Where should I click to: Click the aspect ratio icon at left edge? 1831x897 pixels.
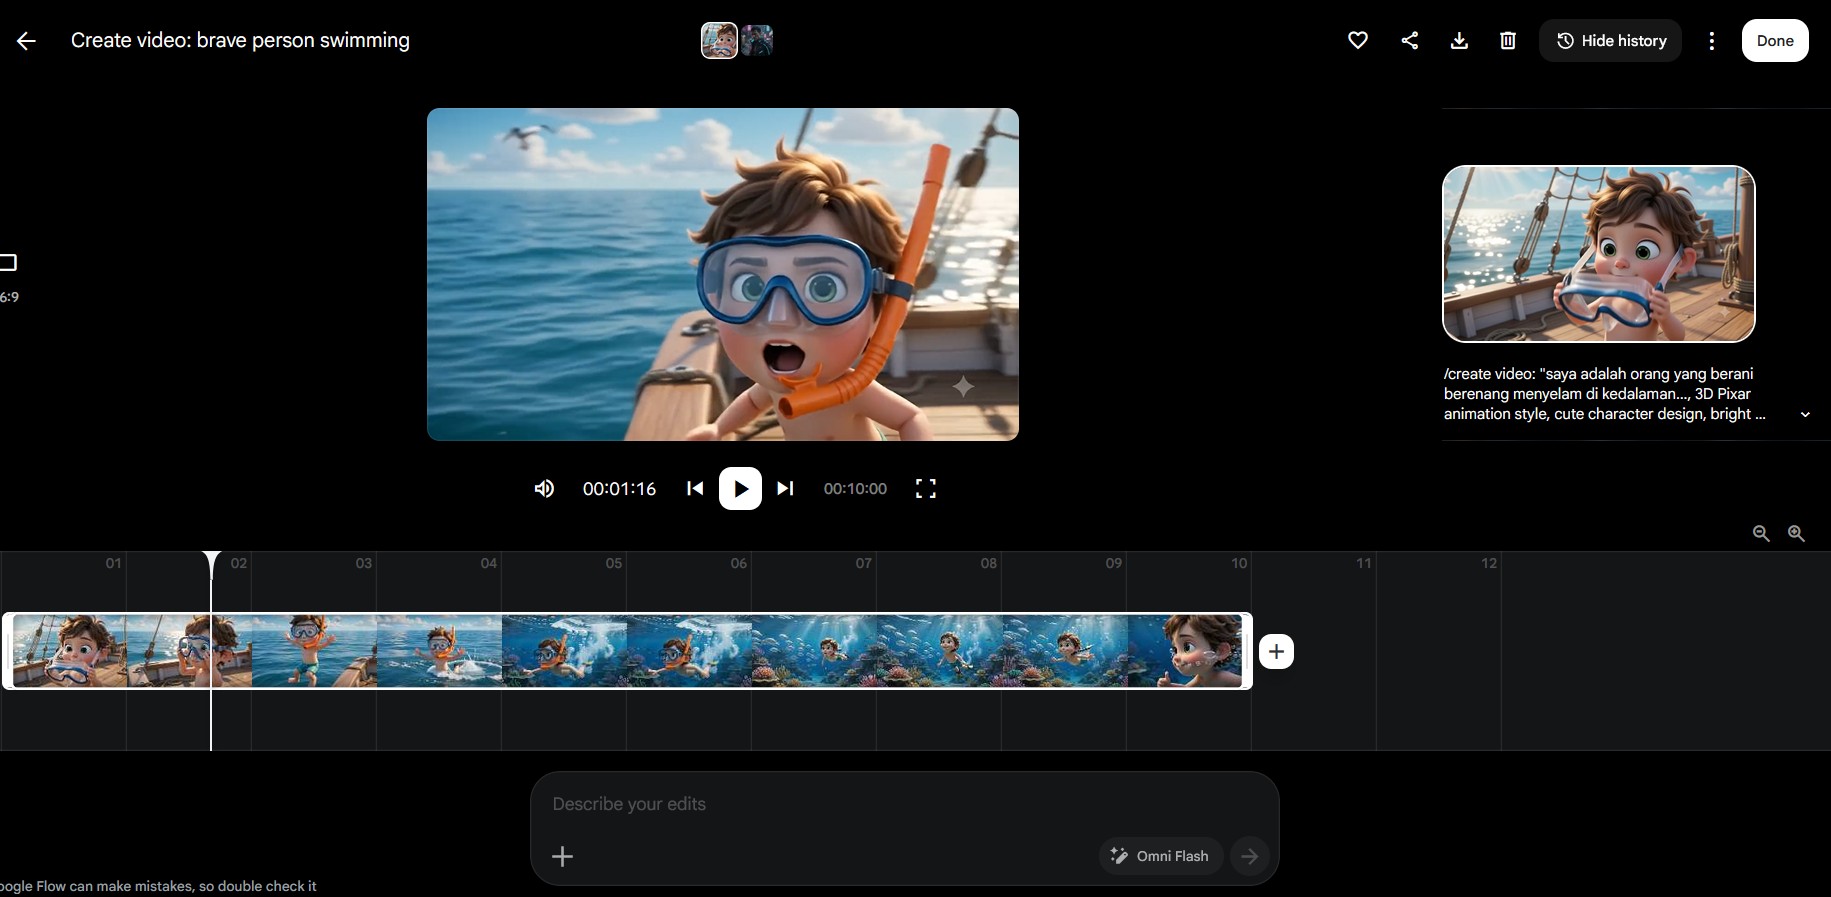tap(7, 263)
